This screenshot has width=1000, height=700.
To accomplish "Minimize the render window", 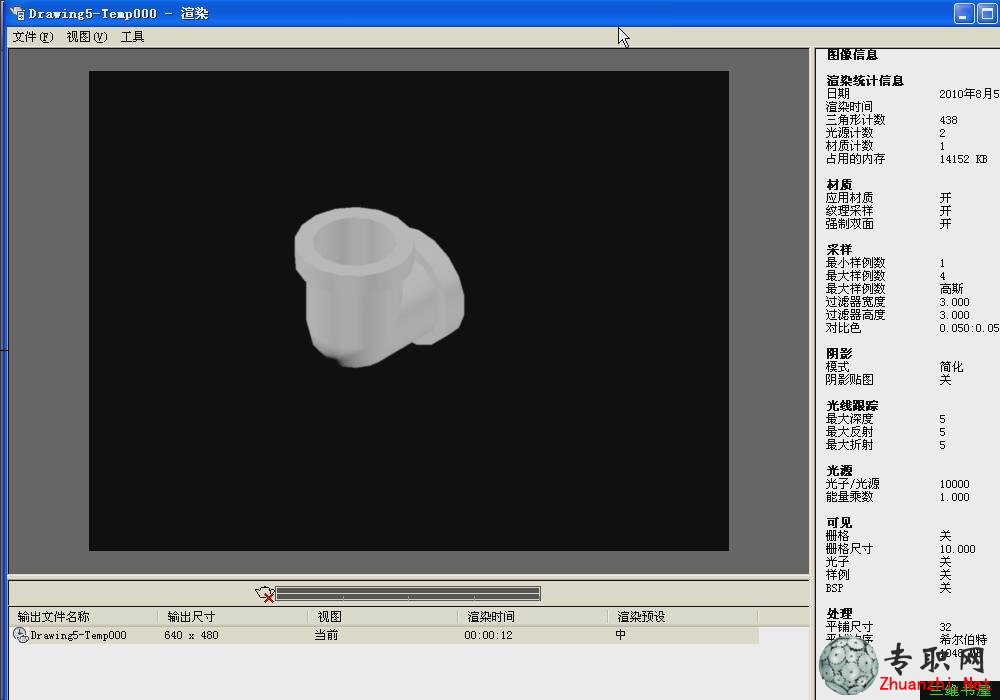I will pos(964,13).
